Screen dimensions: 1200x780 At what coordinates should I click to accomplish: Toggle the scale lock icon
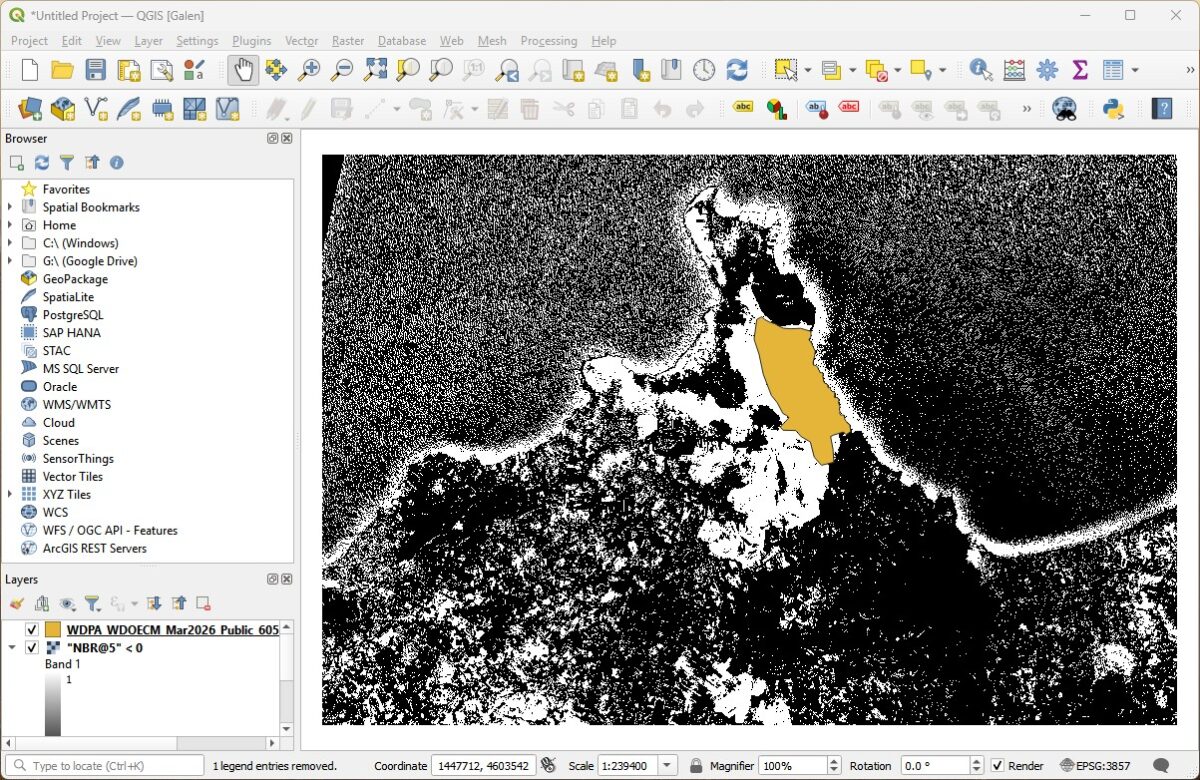696,766
